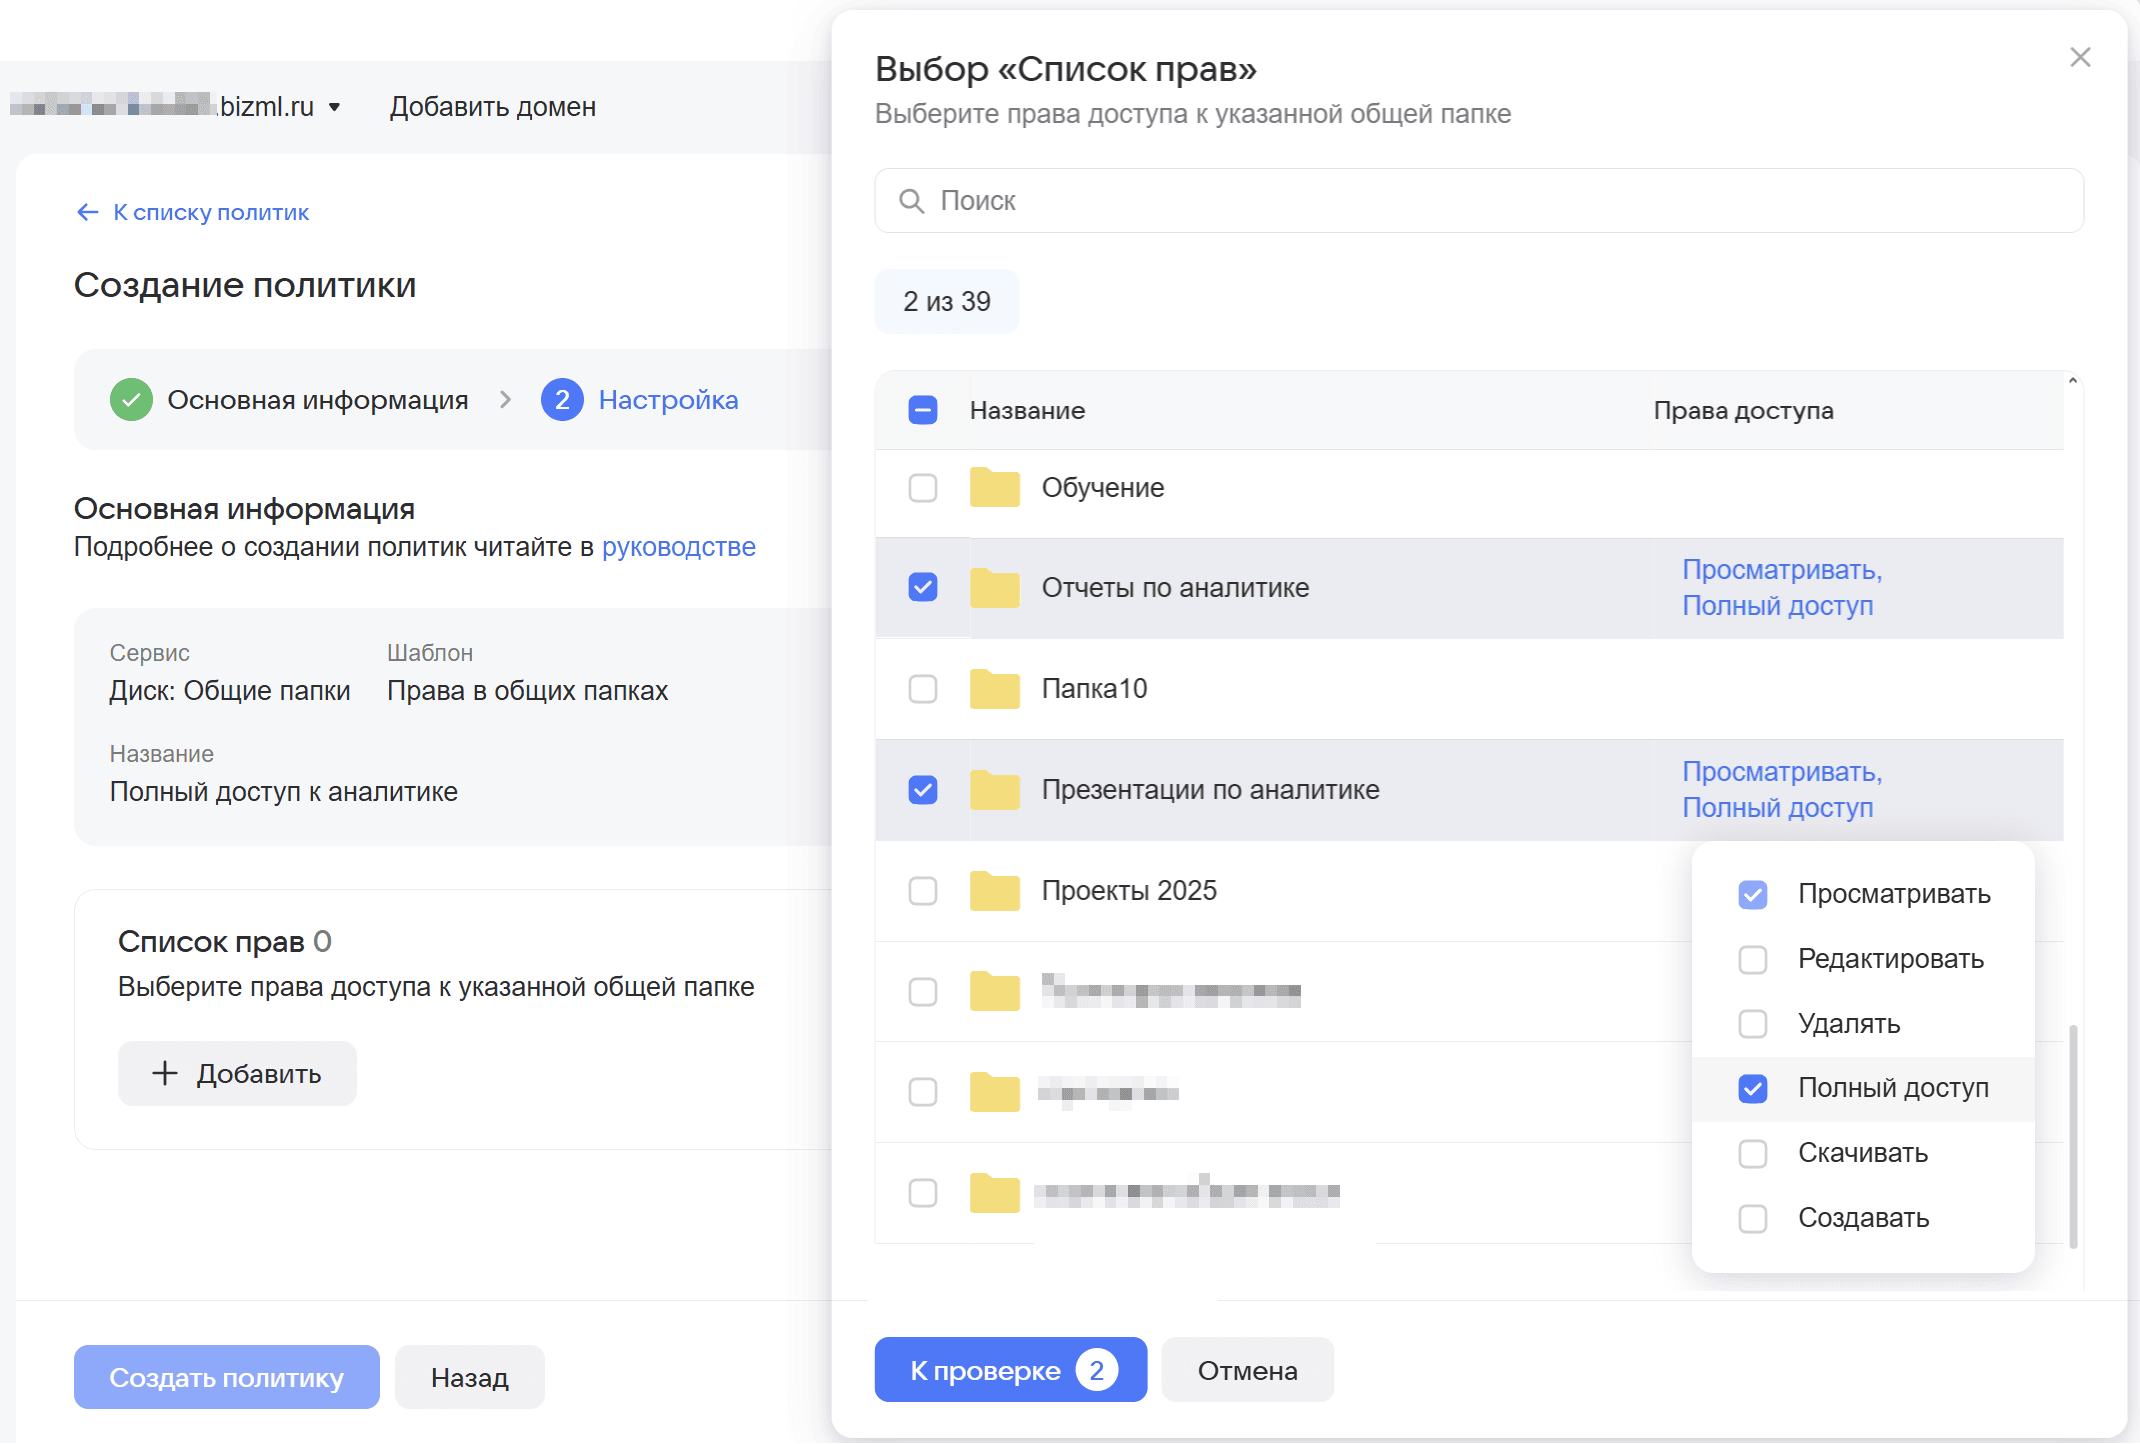Toggle the select-all header checkbox
This screenshot has width=2140, height=1444.
(x=923, y=410)
